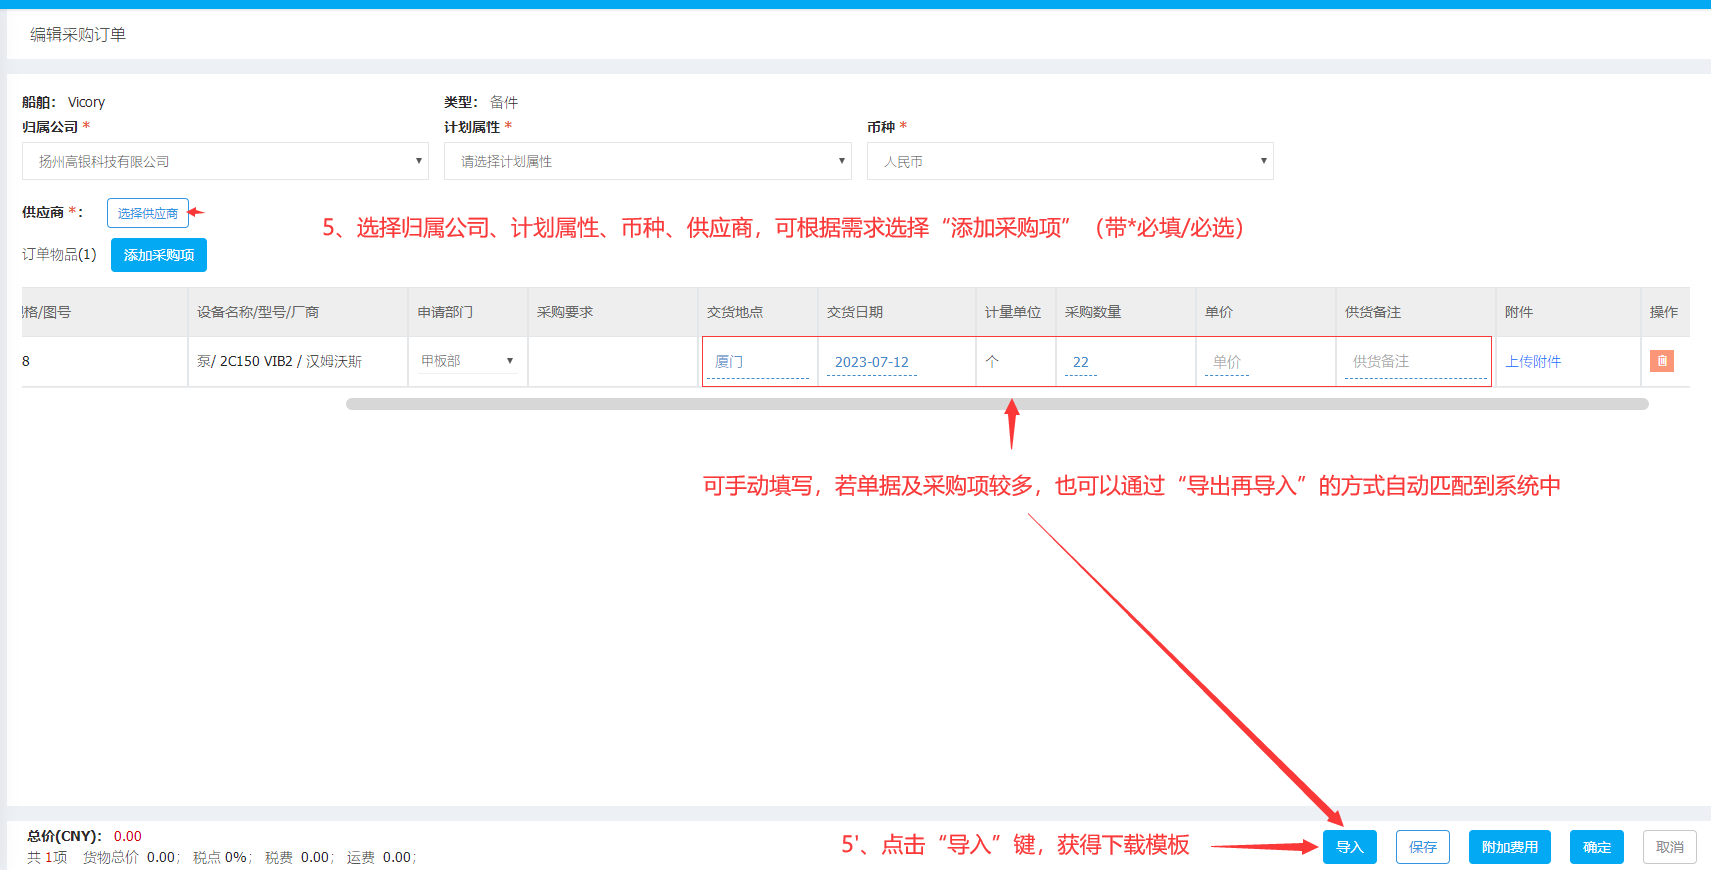The height and width of the screenshot is (870, 1711).
Task: Click the 供货备注 remarks input
Action: click(x=1416, y=362)
